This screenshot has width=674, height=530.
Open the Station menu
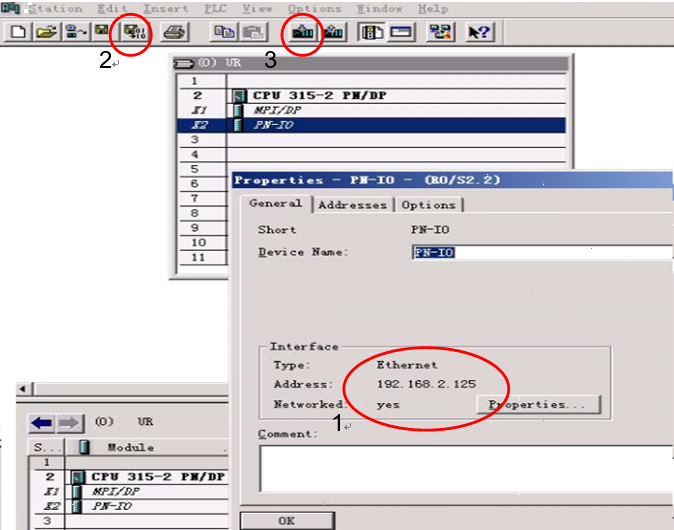55,9
